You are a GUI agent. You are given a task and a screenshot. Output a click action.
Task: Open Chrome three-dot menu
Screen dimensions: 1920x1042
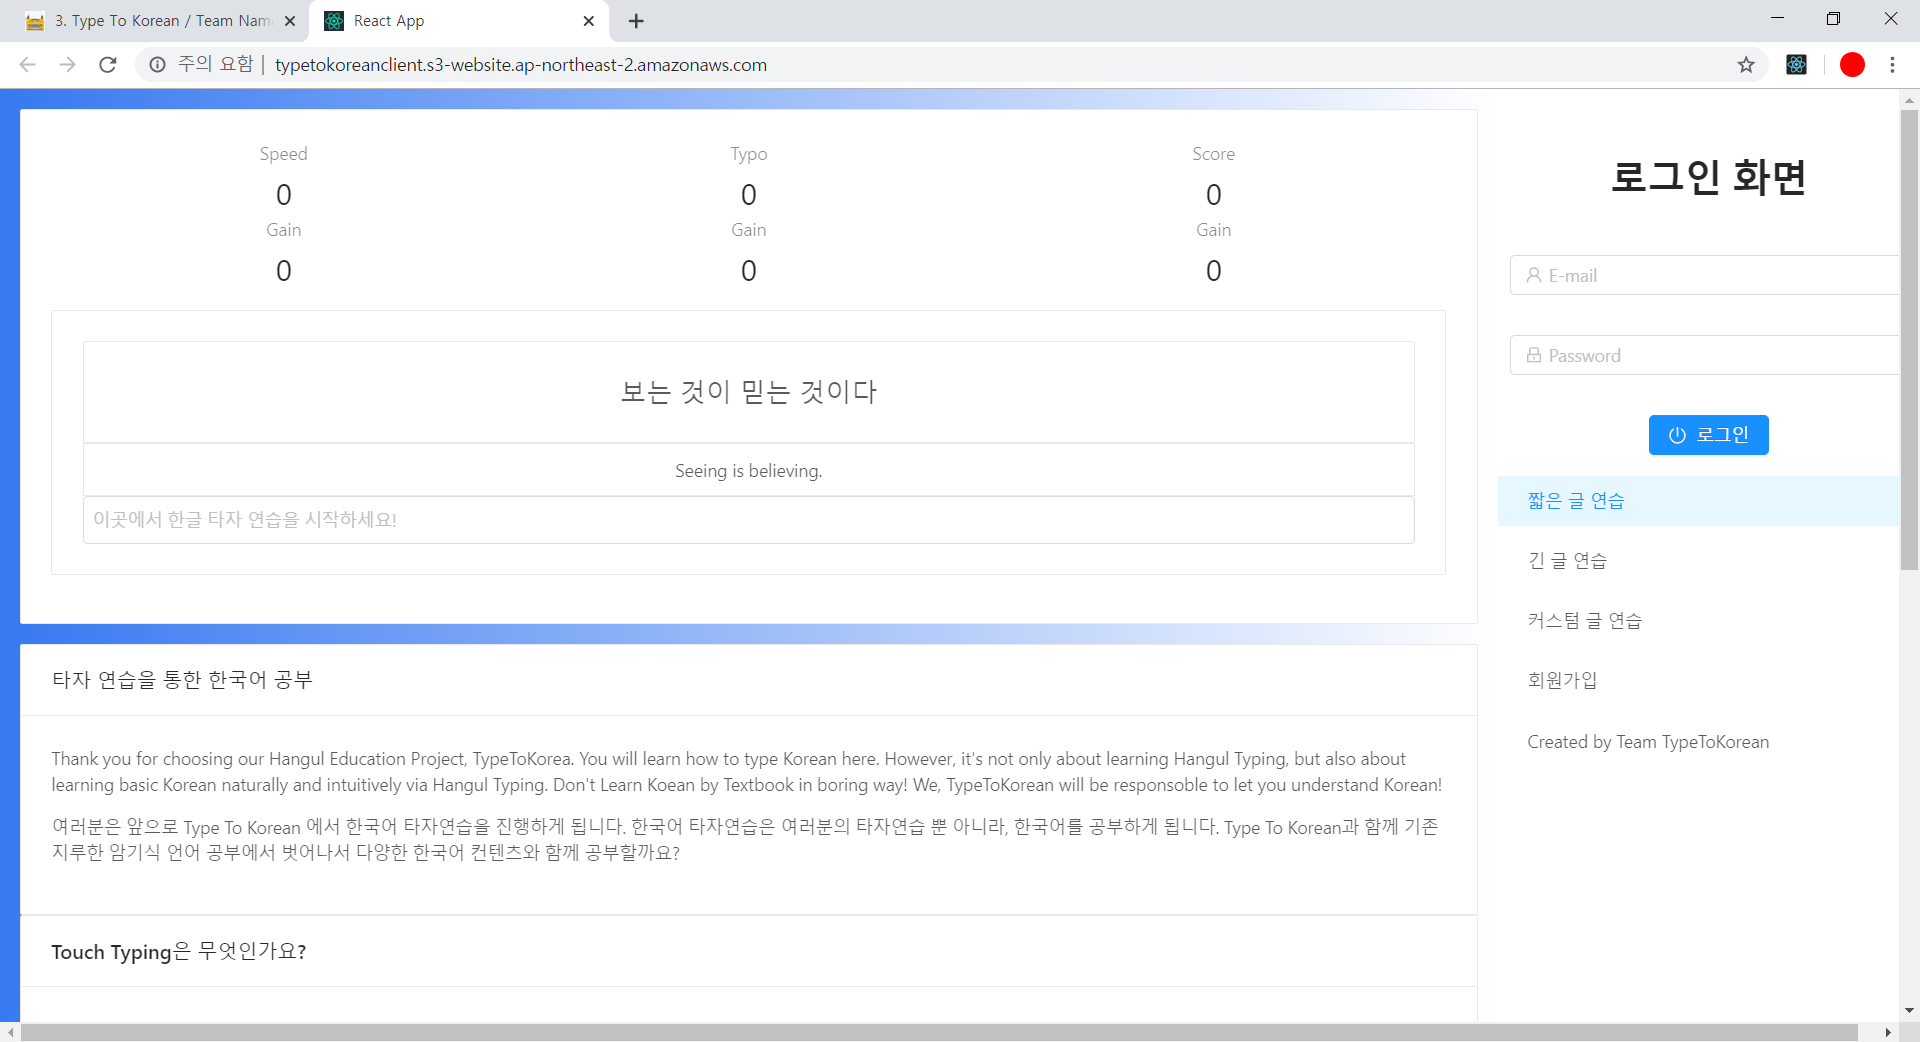click(1892, 65)
